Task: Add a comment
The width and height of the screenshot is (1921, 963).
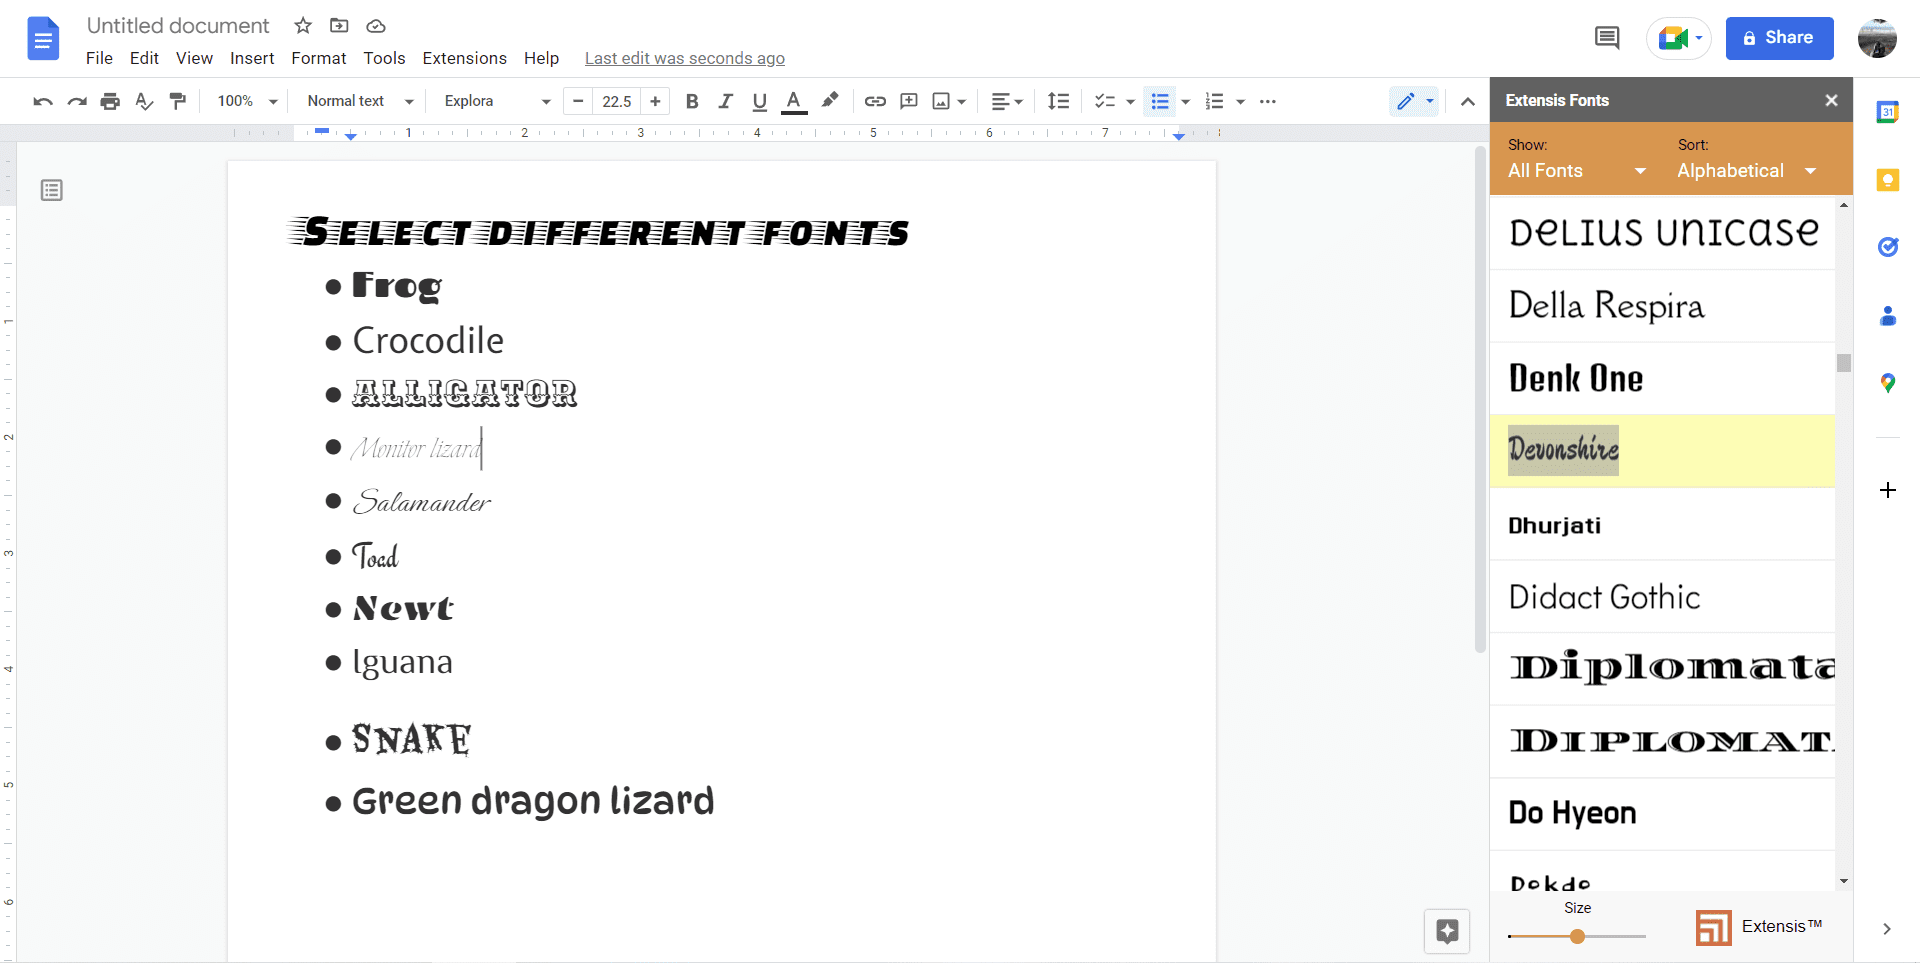Action: (x=909, y=101)
